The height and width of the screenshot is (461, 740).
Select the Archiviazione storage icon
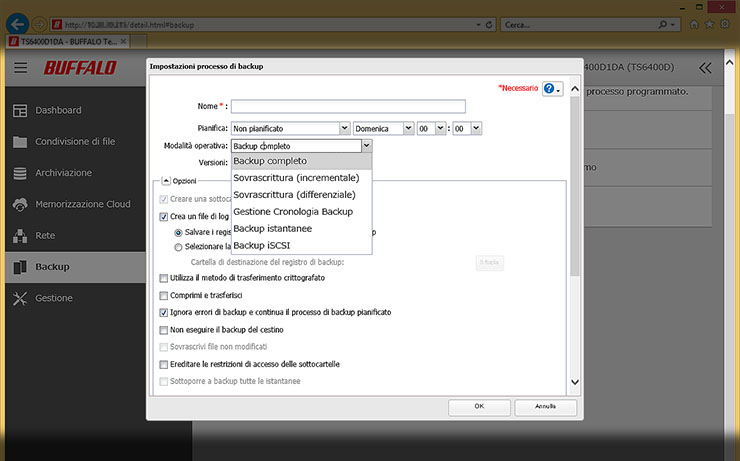20,173
